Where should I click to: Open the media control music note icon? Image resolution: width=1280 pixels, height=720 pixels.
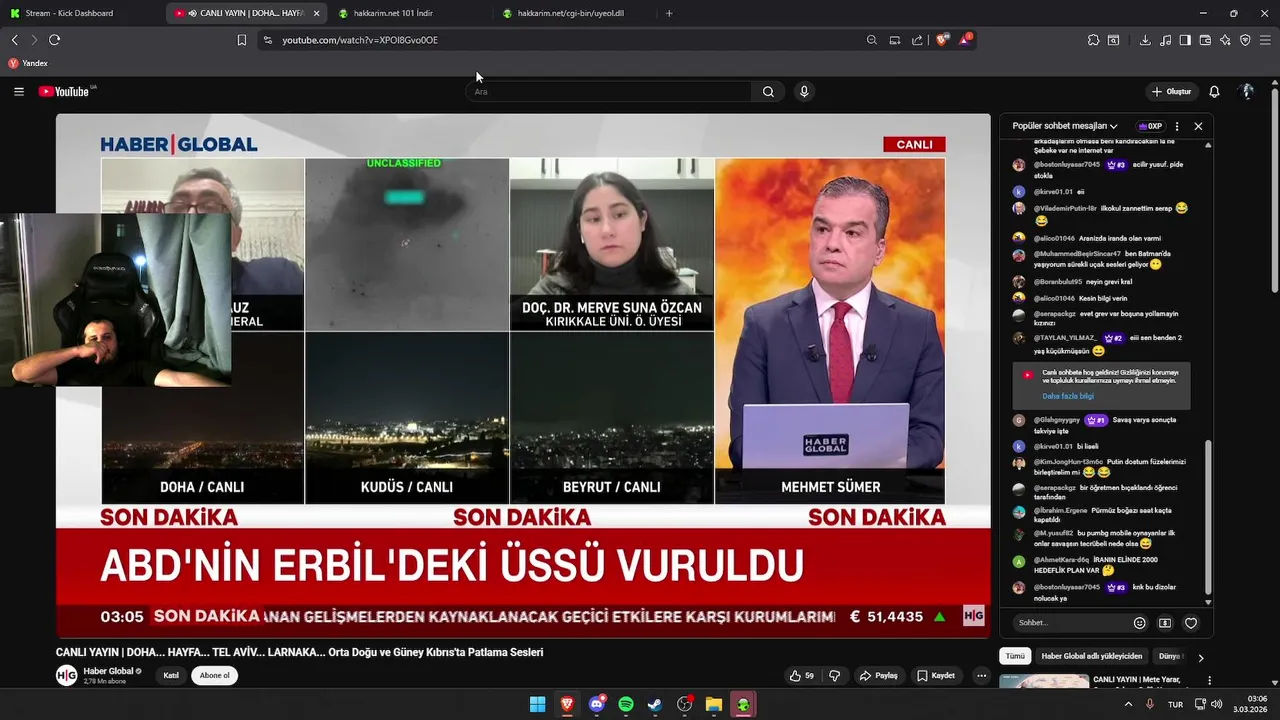point(1165,40)
